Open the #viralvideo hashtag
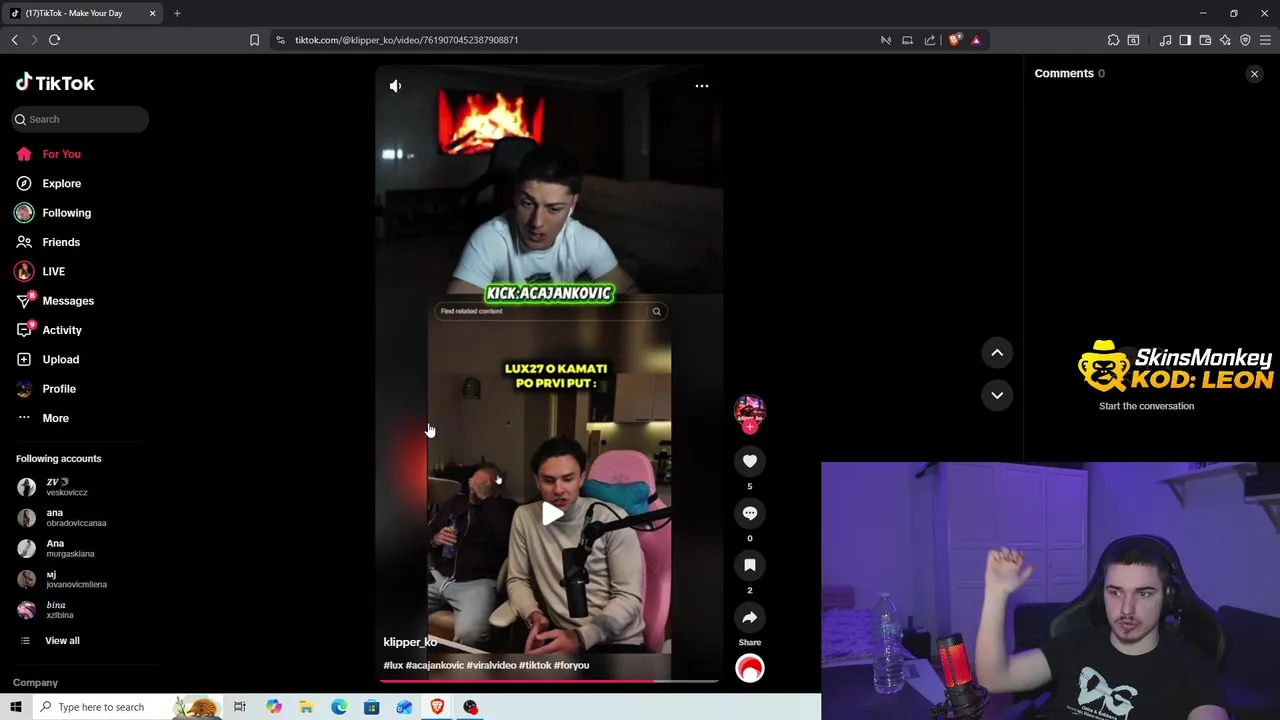Screen dimensions: 1280x720 491,665
